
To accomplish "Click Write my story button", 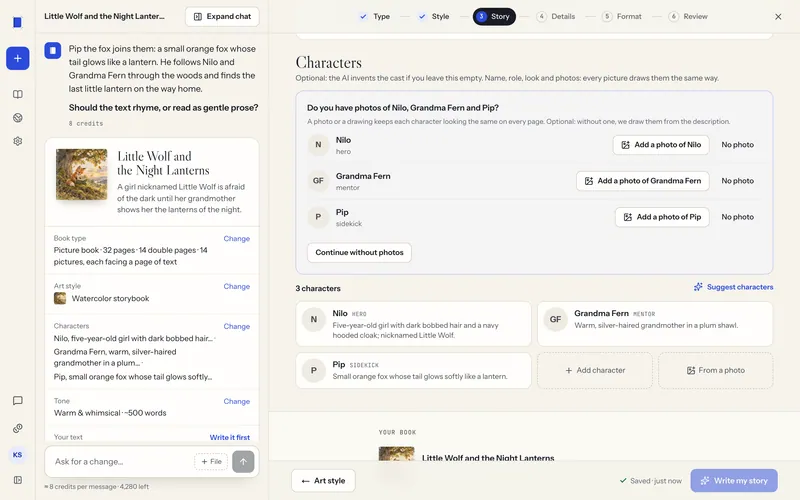I will pyautogui.click(x=734, y=481).
